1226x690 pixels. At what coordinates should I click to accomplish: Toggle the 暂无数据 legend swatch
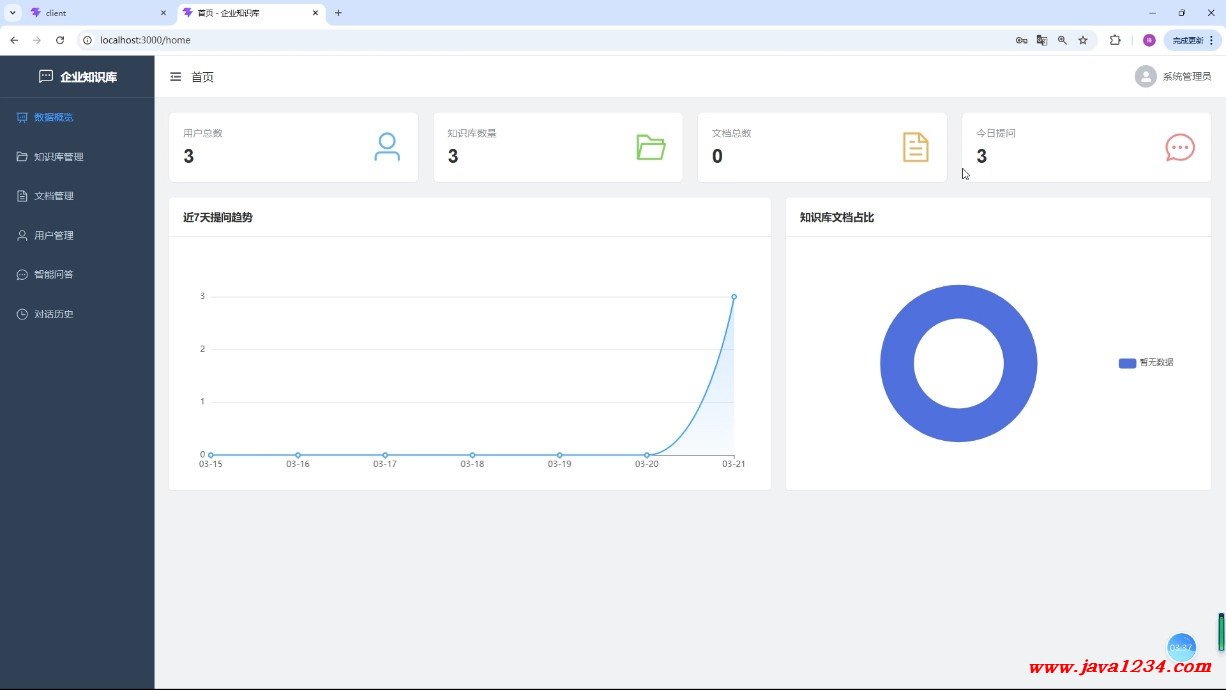[1127, 363]
